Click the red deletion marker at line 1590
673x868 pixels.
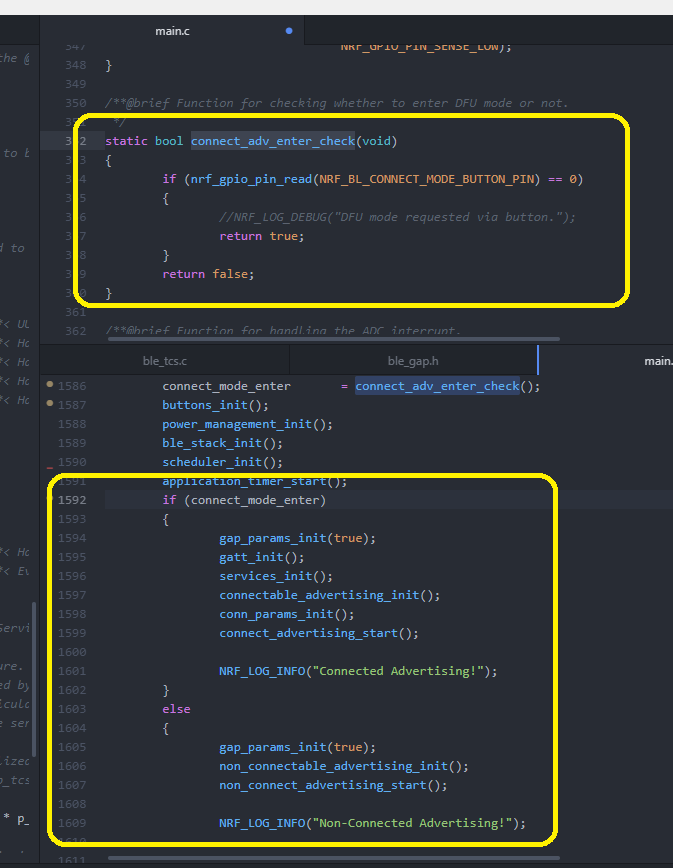tap(49, 467)
